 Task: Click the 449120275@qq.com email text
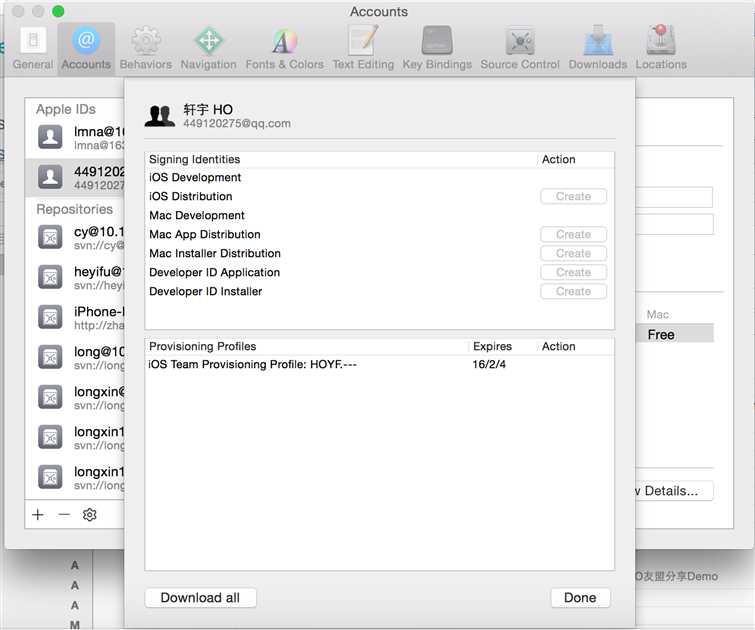(236, 124)
